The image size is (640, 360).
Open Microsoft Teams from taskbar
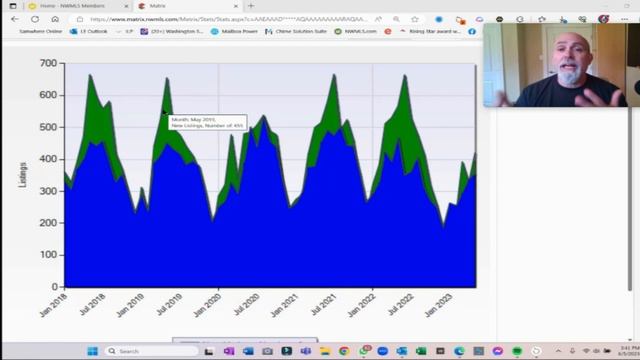[x=306, y=351]
